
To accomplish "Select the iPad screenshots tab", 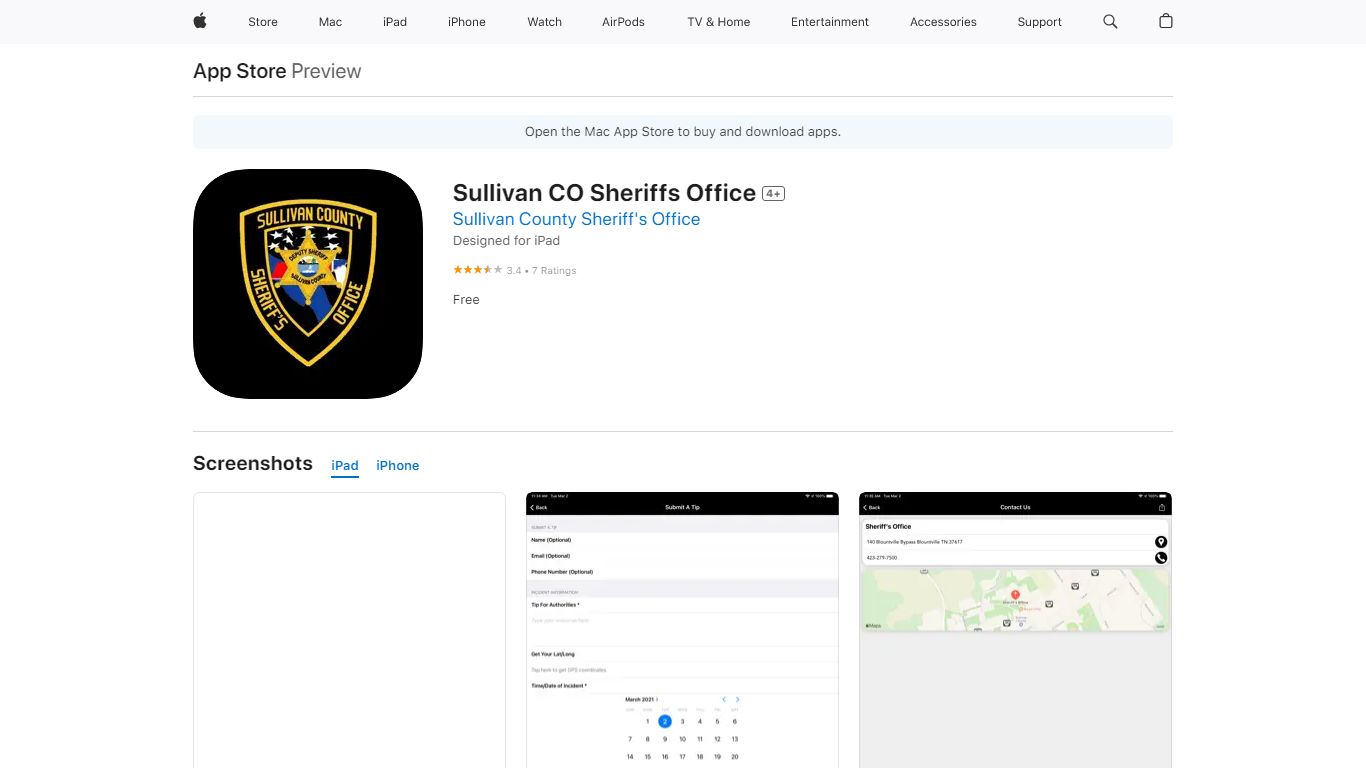I will [x=345, y=466].
